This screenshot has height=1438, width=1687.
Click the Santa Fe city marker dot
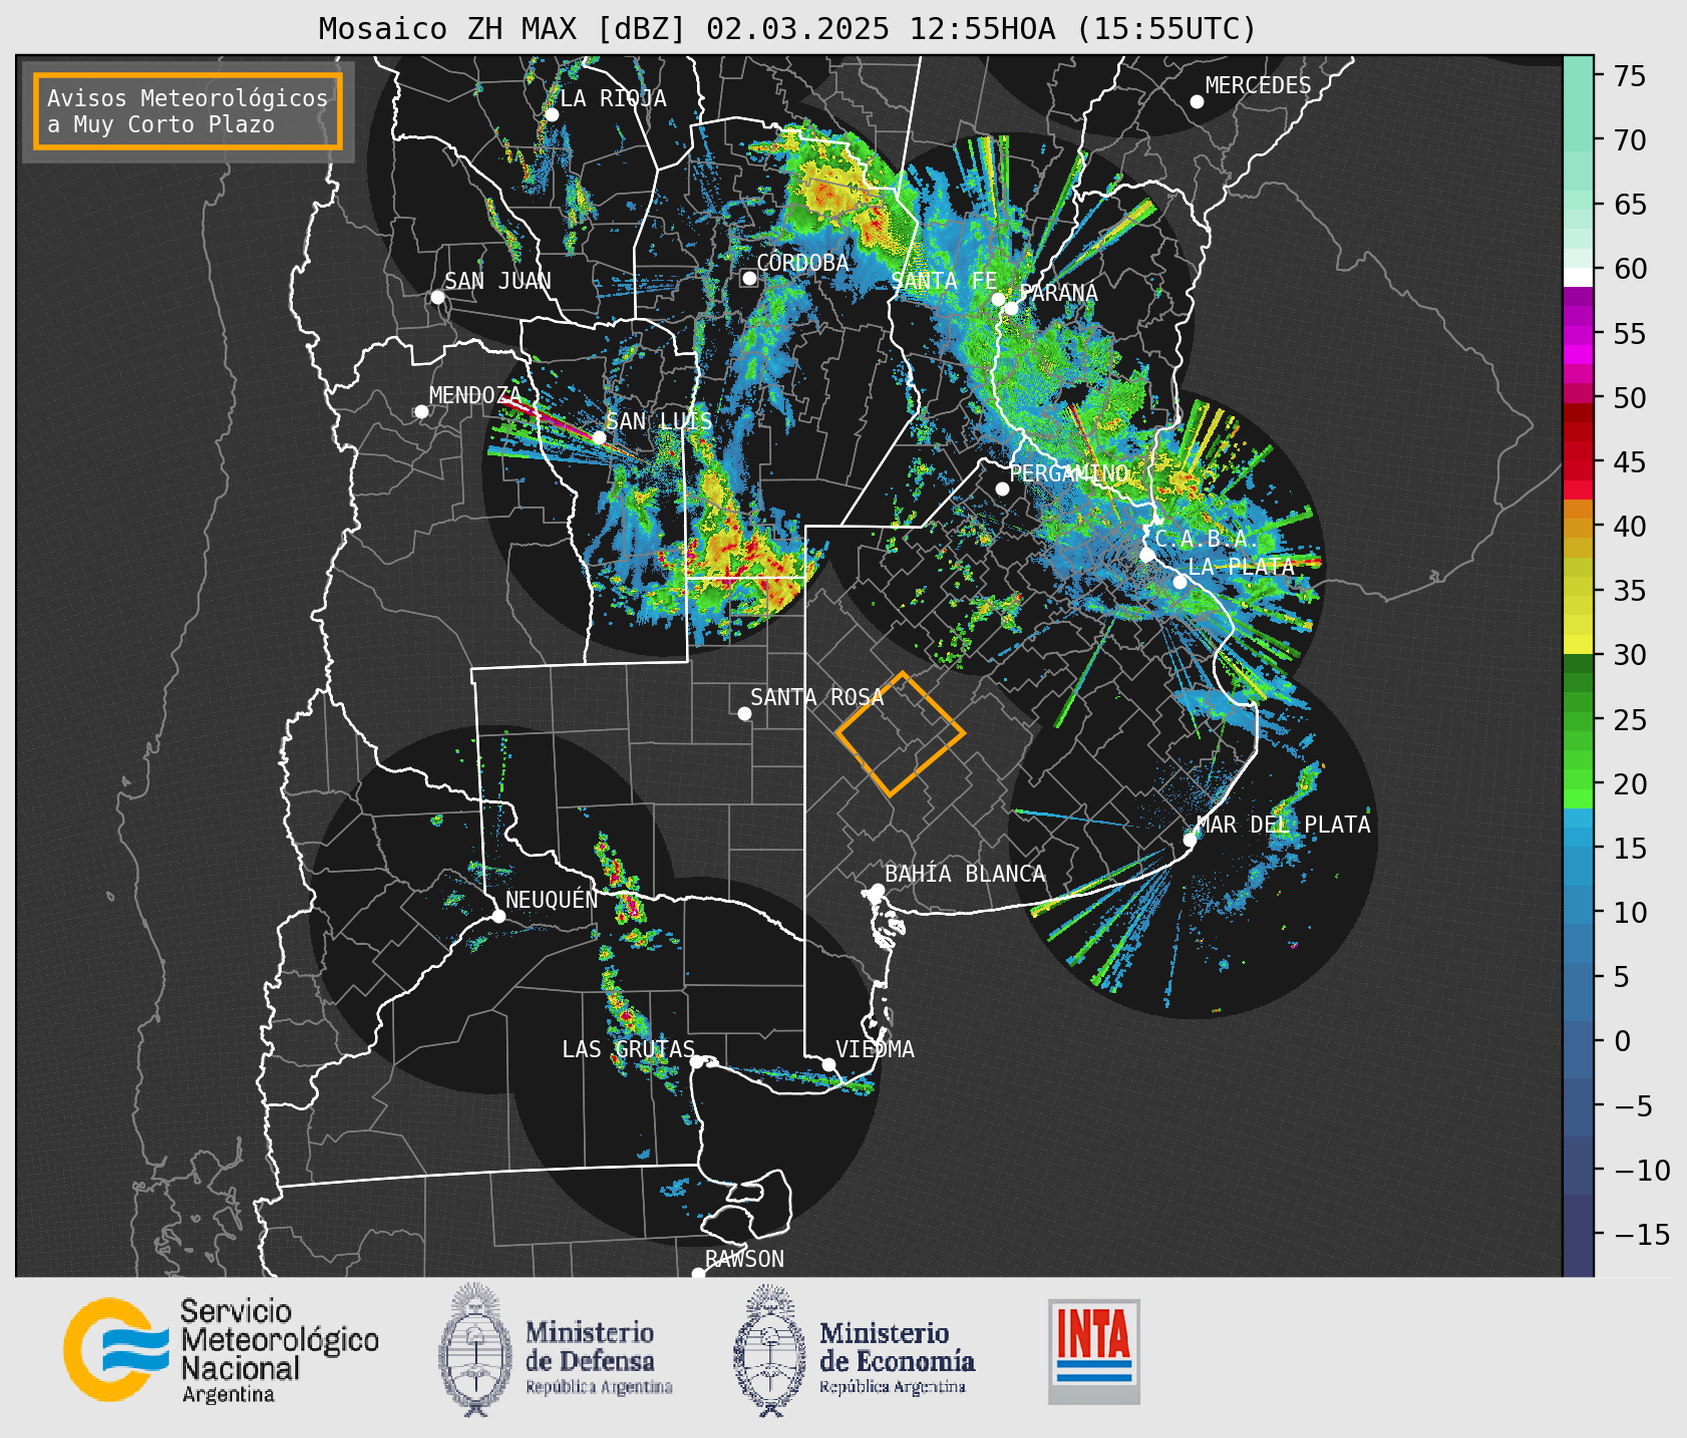(x=998, y=299)
